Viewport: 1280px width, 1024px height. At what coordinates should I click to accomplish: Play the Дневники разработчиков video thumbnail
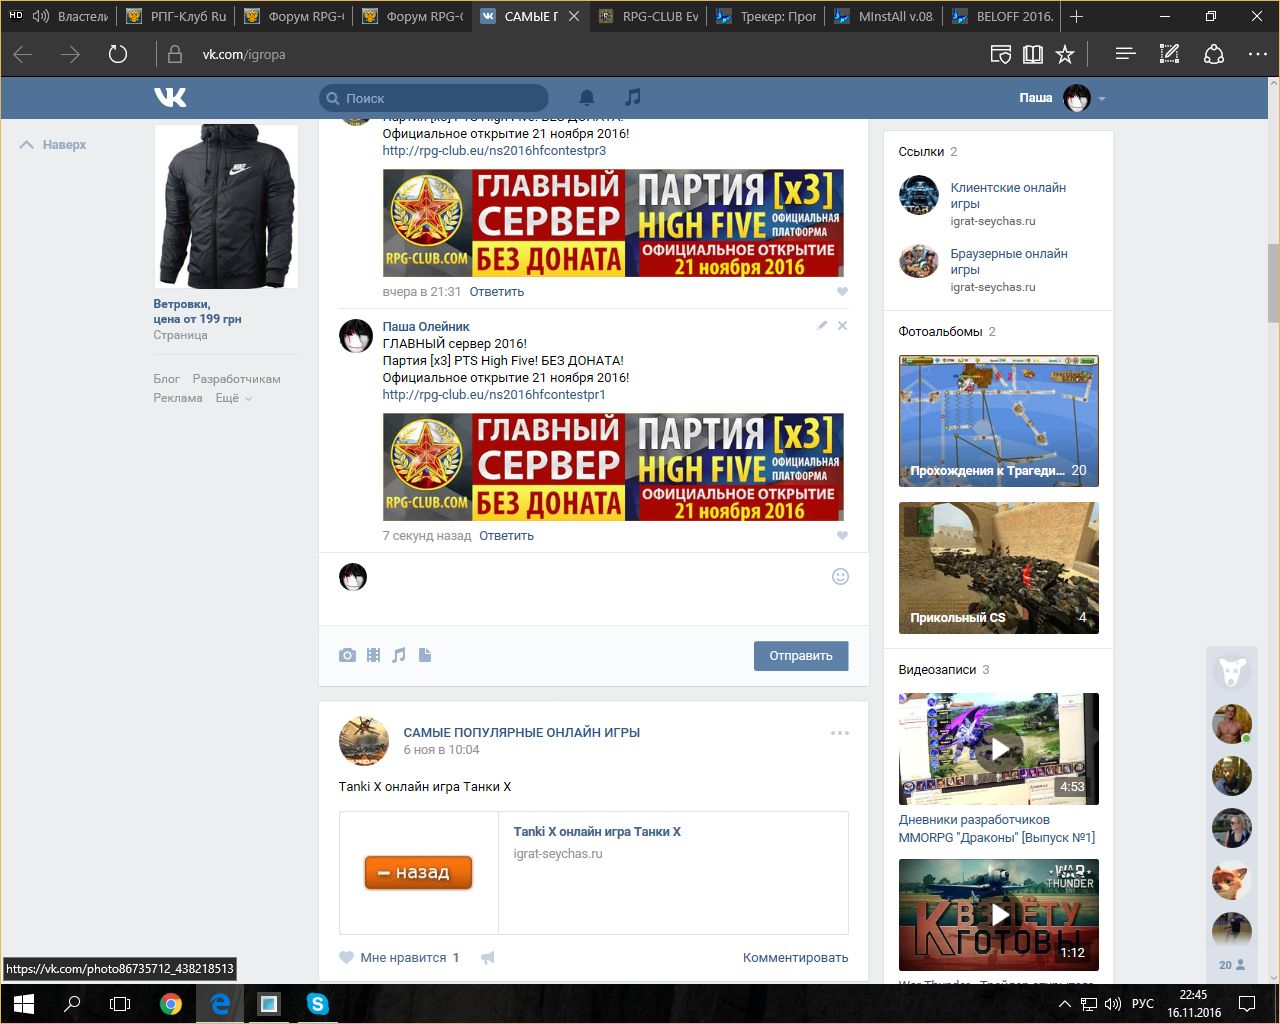click(999, 749)
